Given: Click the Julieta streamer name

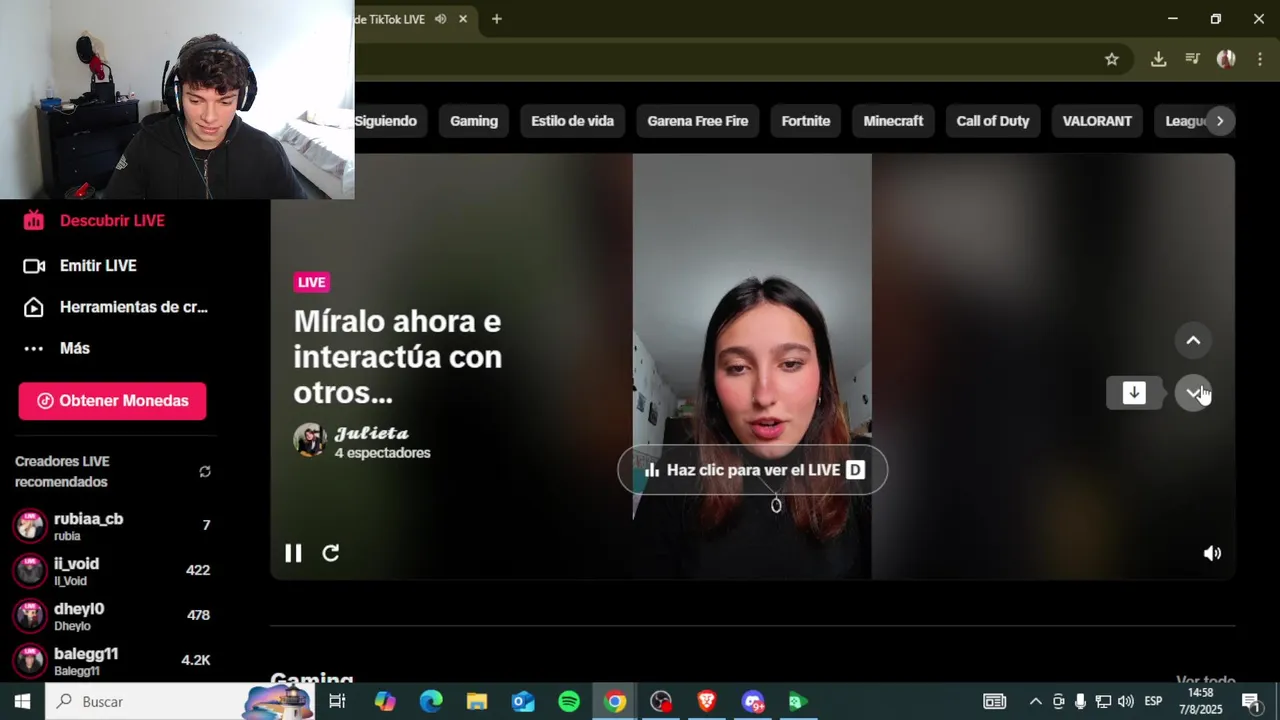Looking at the screenshot, I should 371,433.
